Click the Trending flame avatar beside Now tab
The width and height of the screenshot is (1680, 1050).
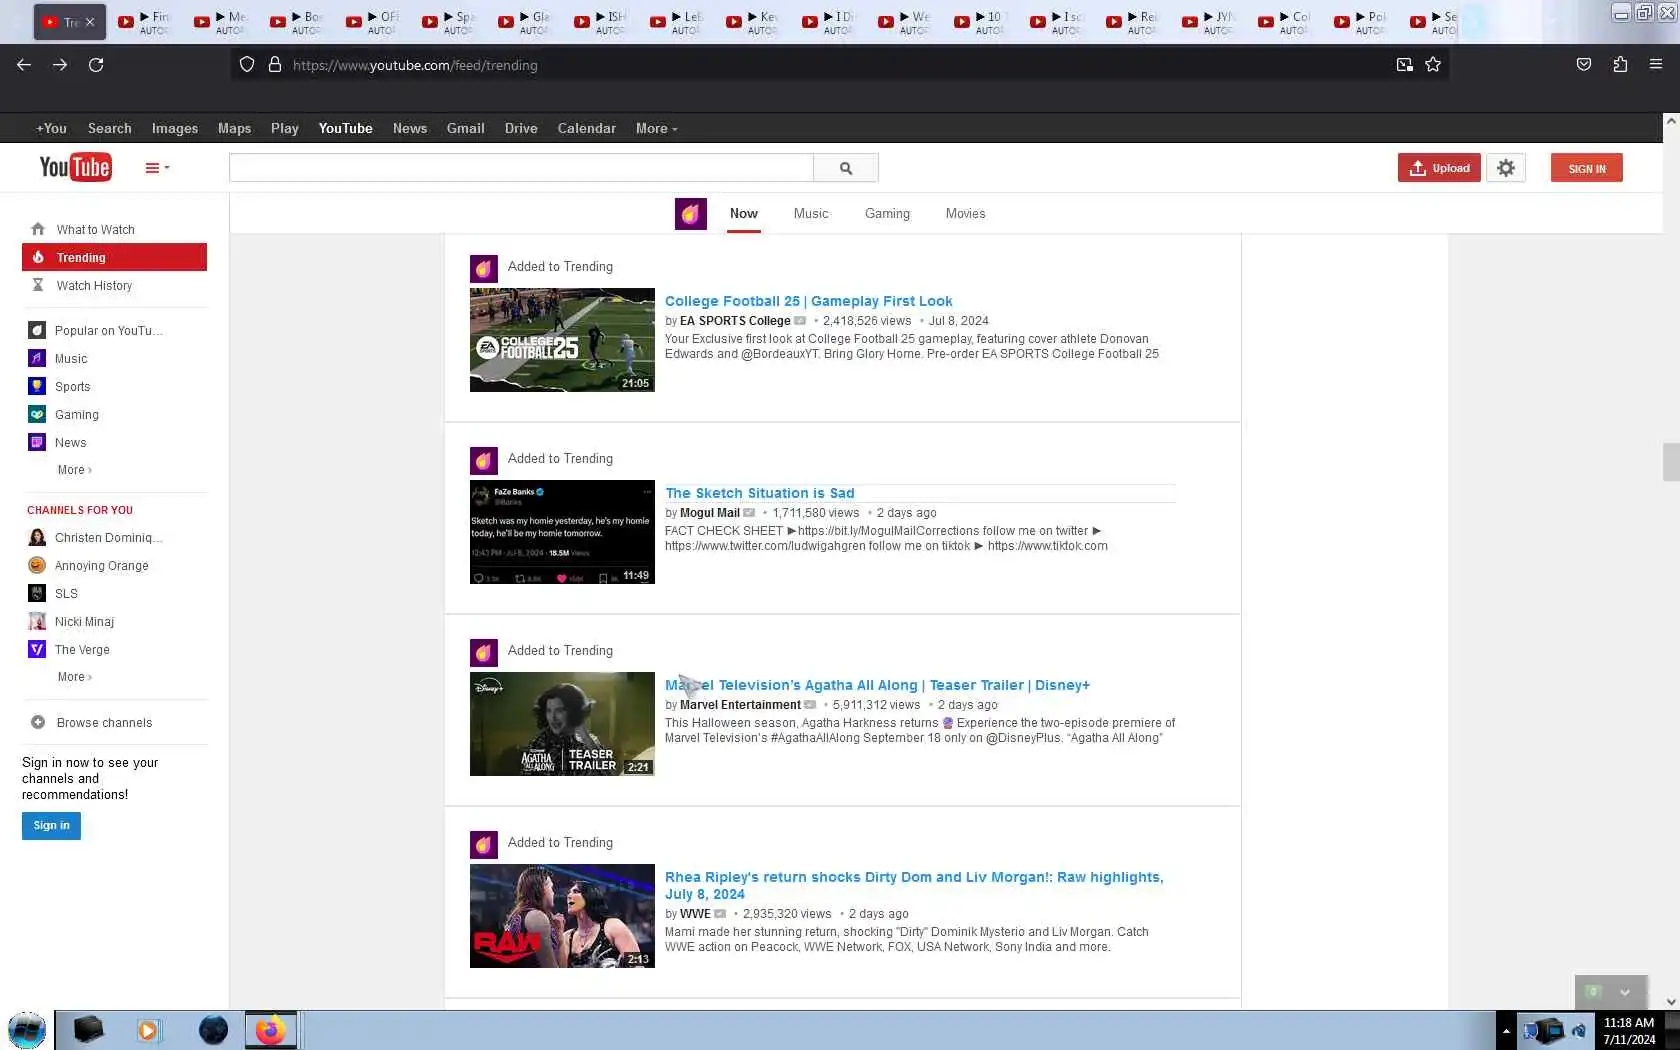coord(691,213)
